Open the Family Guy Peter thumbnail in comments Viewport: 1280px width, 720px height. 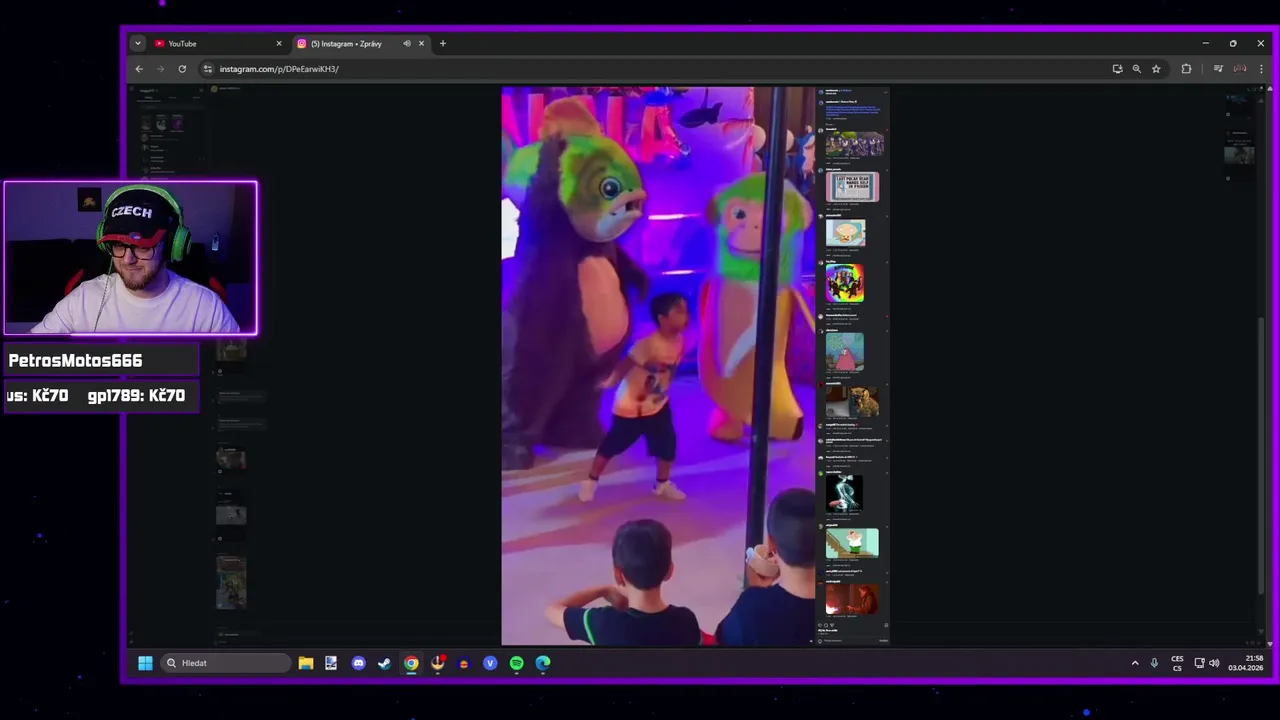pos(852,543)
